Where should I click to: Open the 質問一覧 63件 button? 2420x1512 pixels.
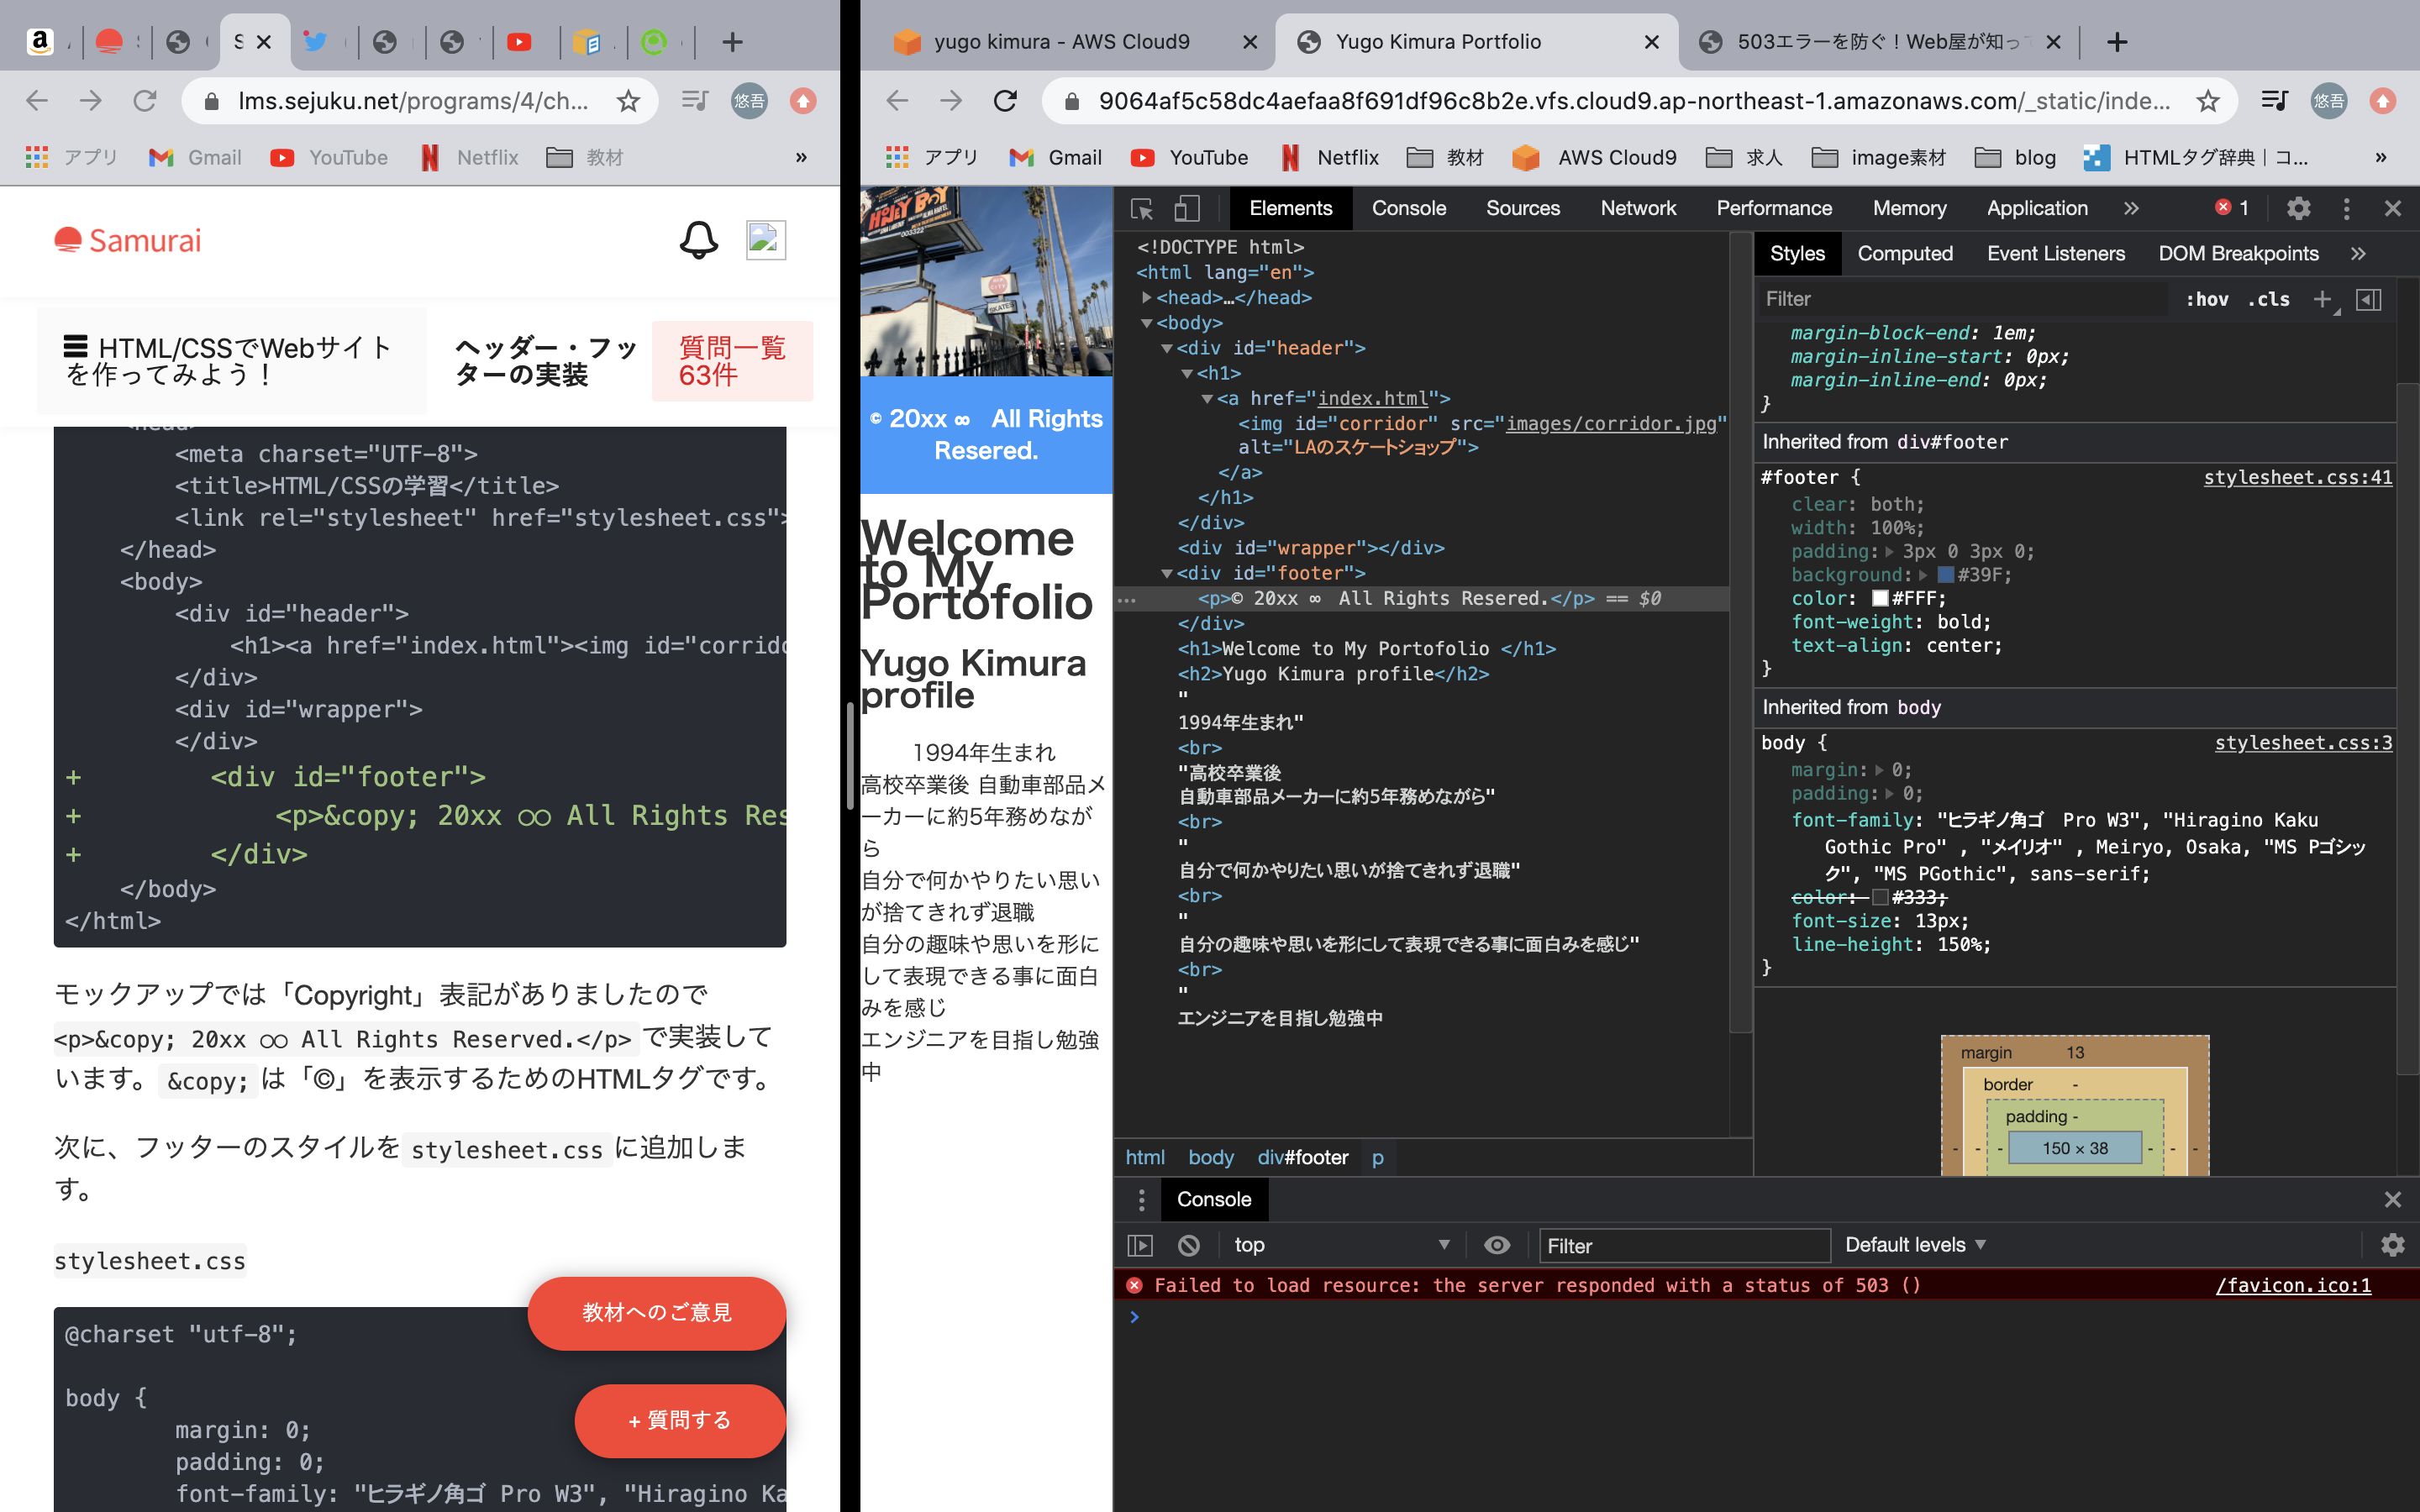[x=732, y=361]
